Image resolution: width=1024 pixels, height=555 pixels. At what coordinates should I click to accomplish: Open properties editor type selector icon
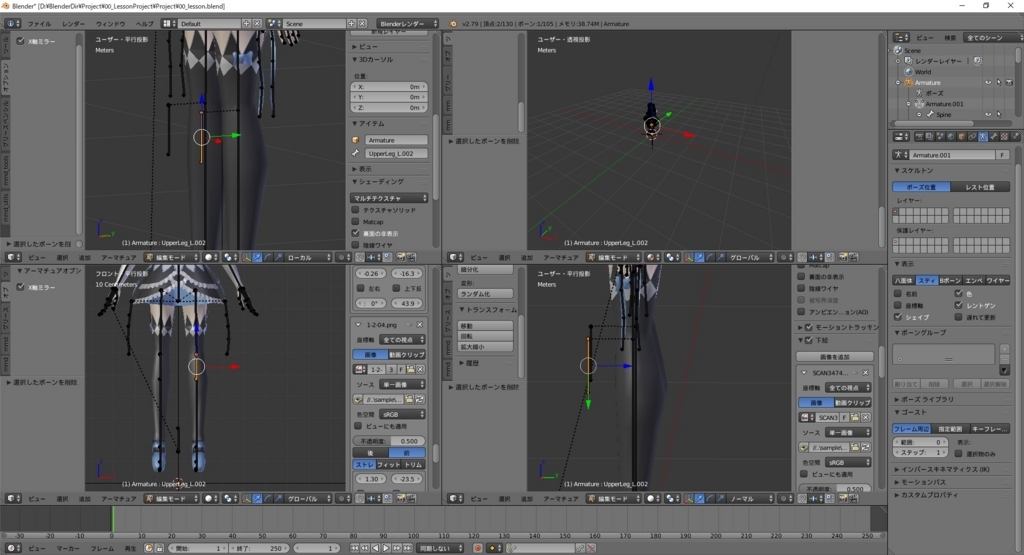click(x=901, y=136)
